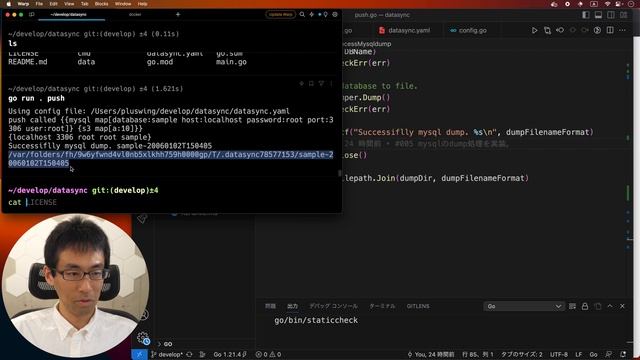
Task: Customize VS Code layout icon
Action: (624, 15)
